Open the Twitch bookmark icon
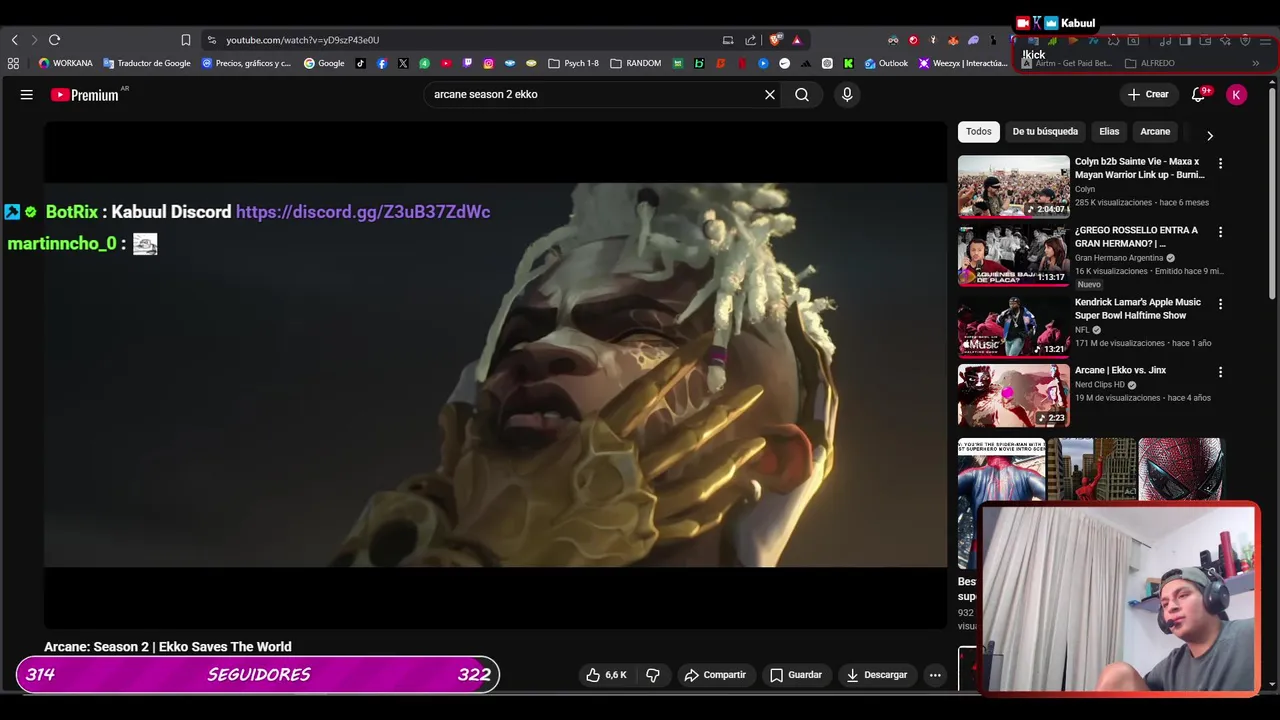Screen dimensions: 1280x720 467,63
